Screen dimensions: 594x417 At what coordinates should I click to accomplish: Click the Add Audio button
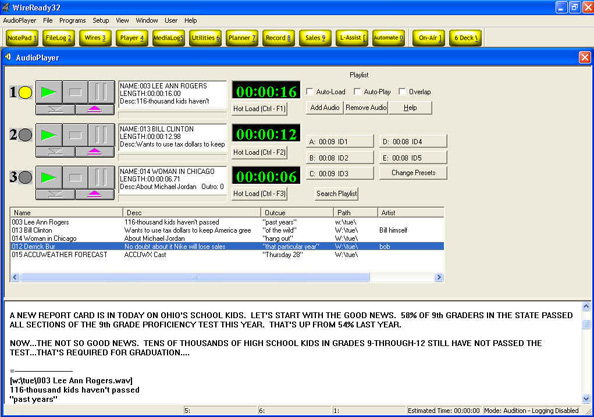click(x=325, y=108)
